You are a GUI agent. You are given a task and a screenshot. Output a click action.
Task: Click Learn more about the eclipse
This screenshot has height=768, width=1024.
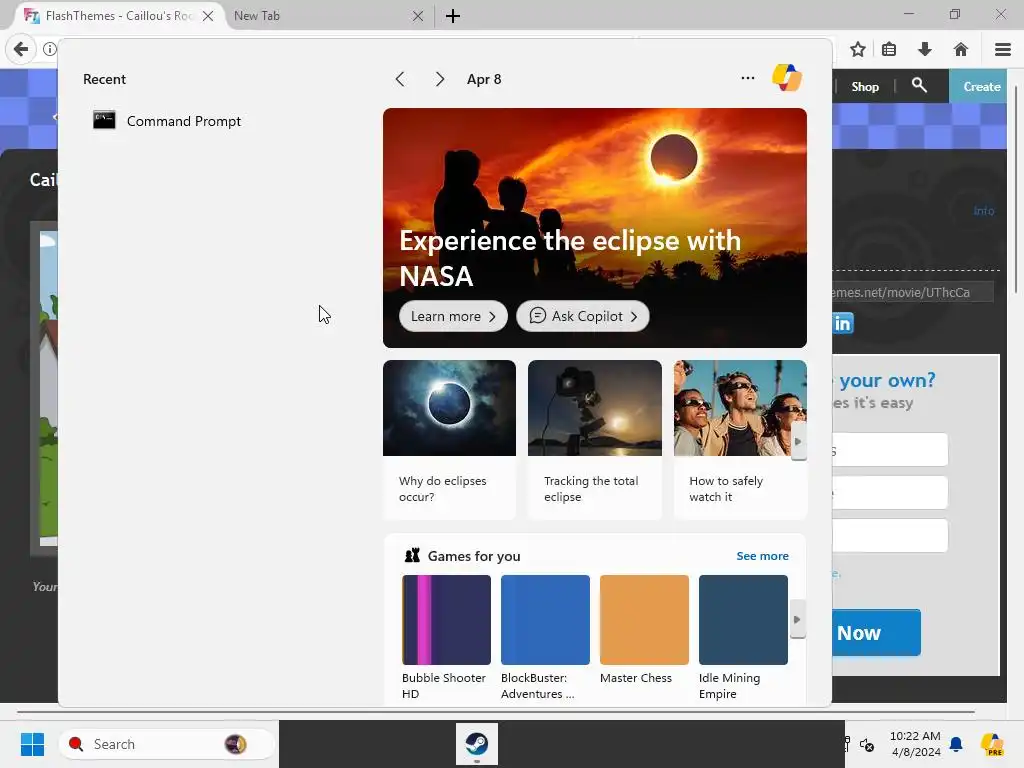453,316
